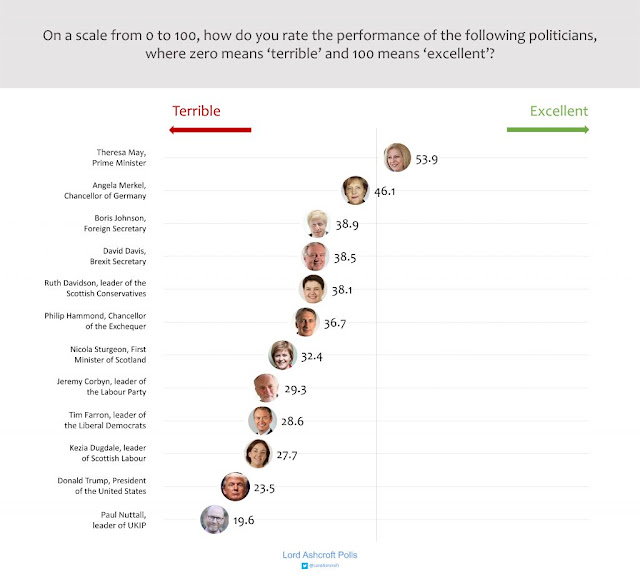
Task: Select Tim Farron's portrait marker
Action: 262,421
